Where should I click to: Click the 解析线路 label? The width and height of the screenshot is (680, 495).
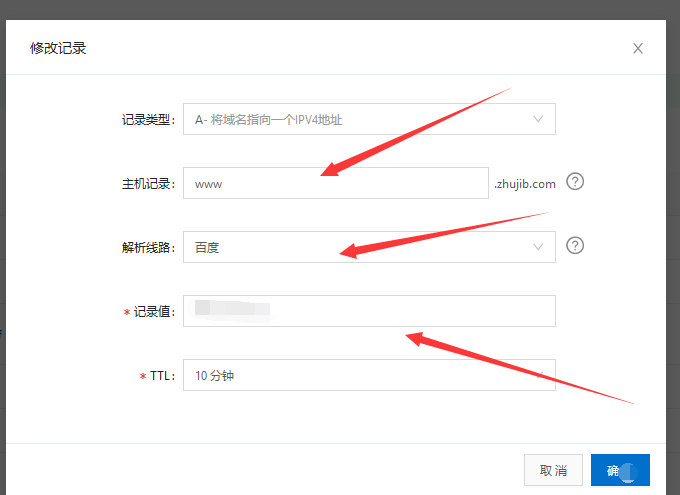(x=148, y=248)
